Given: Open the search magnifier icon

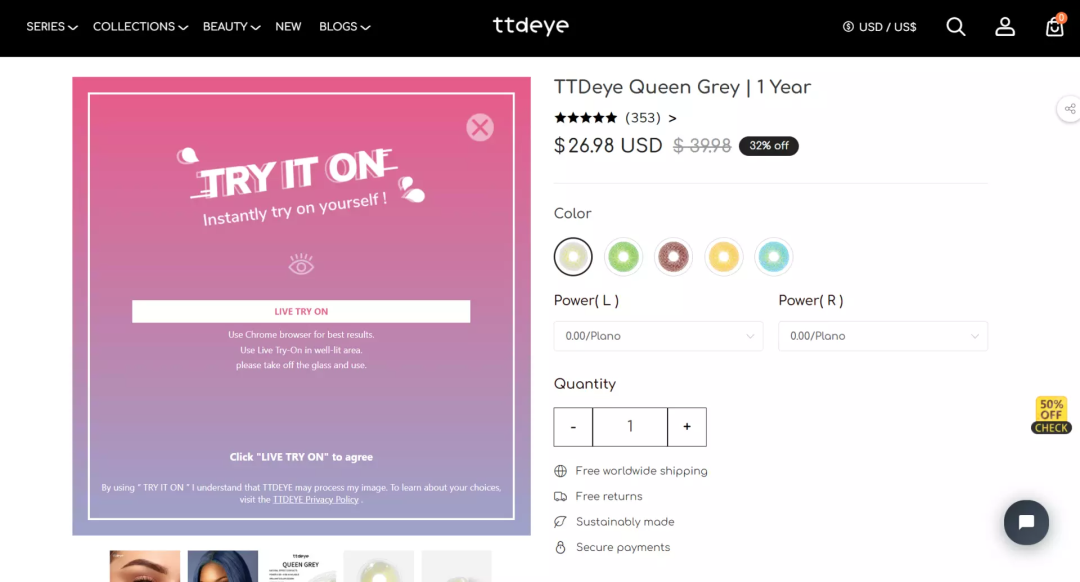Looking at the screenshot, I should tap(955, 27).
